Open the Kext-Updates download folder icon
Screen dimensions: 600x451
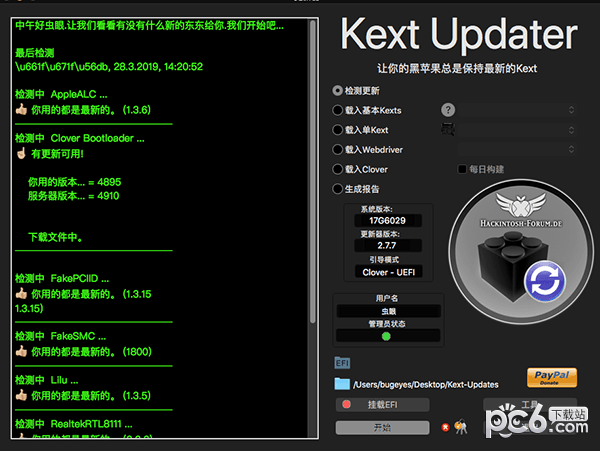(342, 384)
